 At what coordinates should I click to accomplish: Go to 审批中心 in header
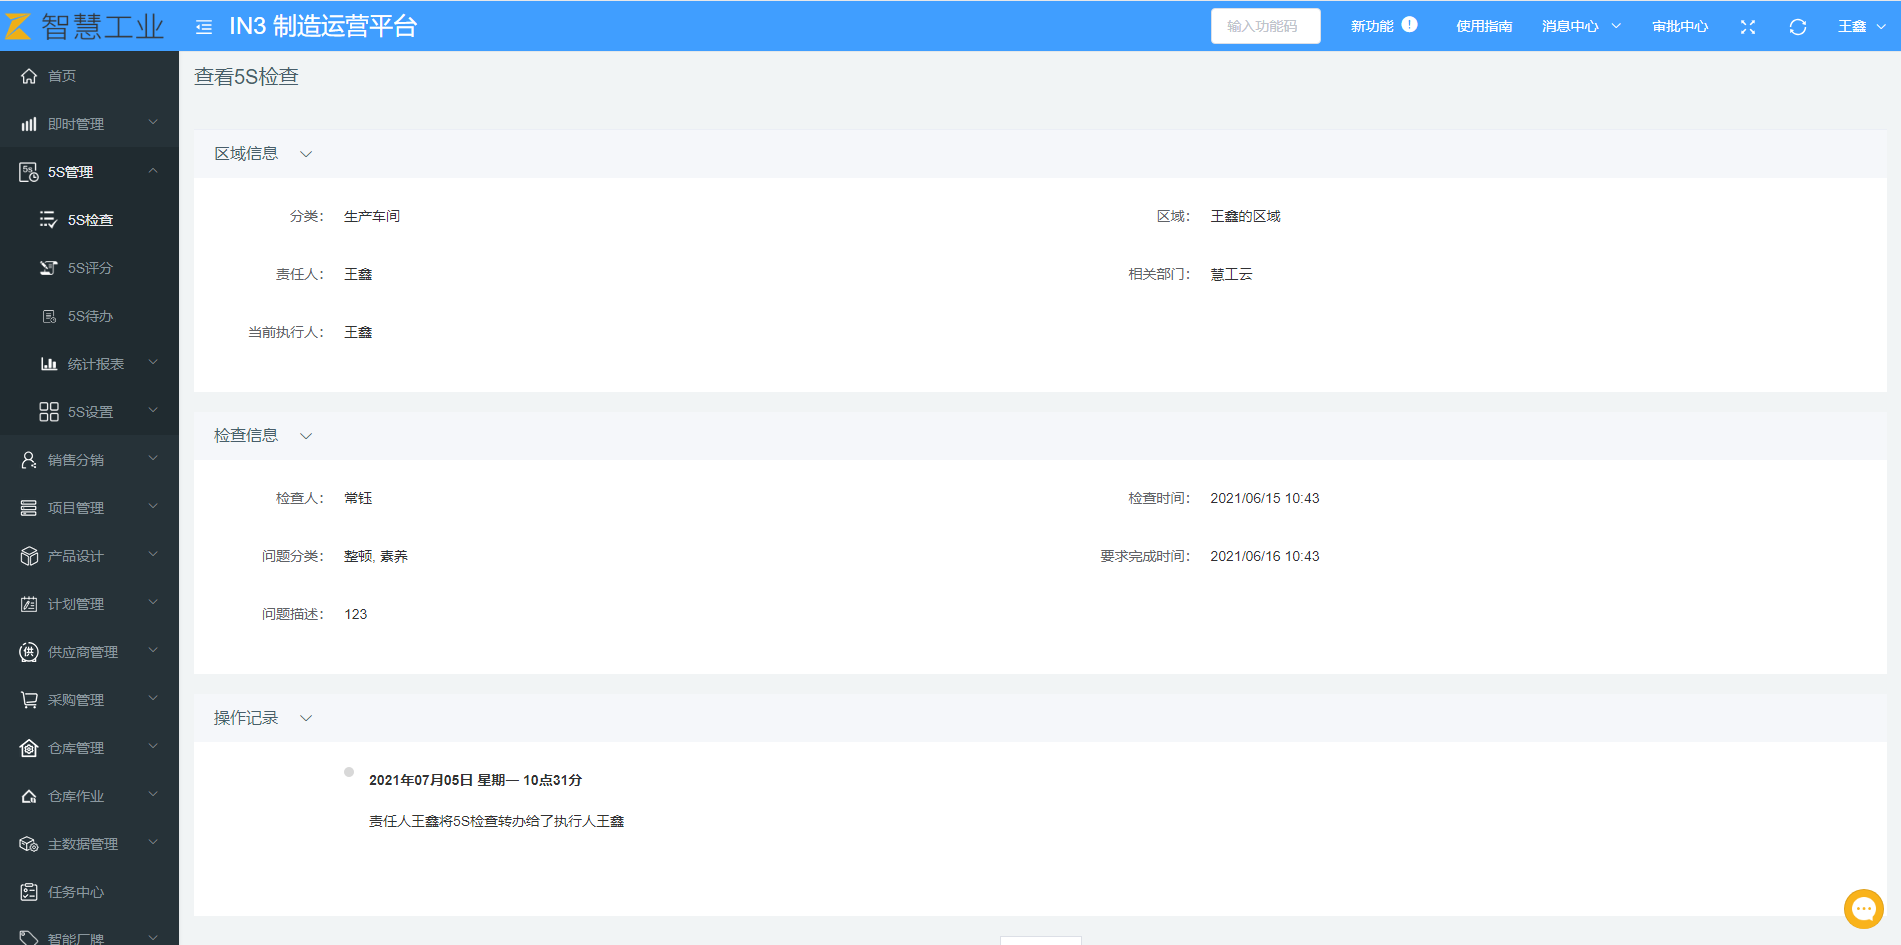tap(1679, 27)
